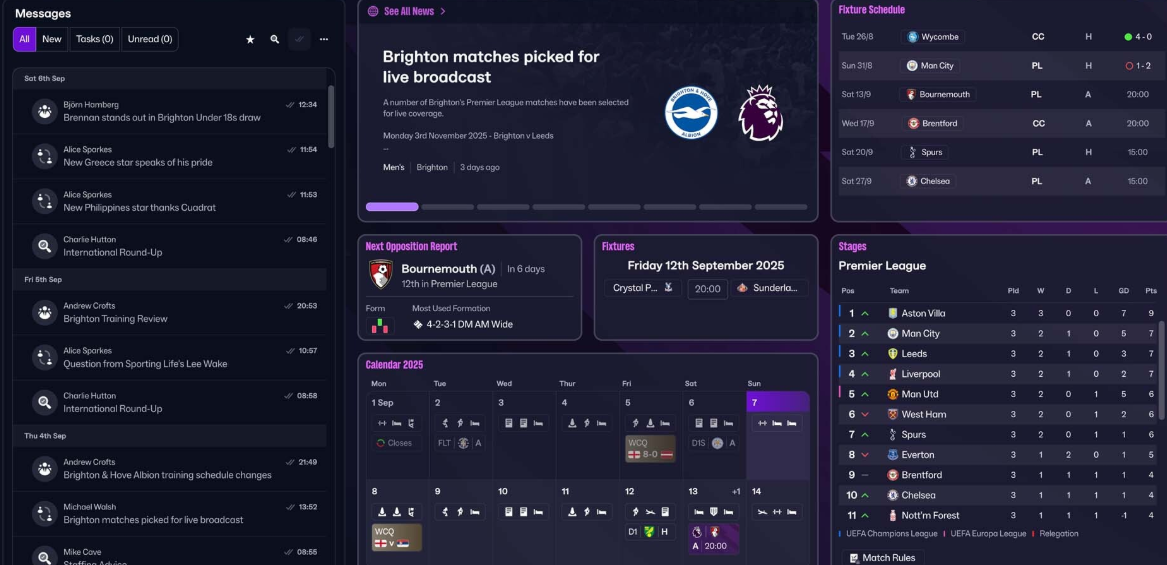Click magnifier icon beside Charlie Hutton 08:58 message

click(x=45, y=402)
